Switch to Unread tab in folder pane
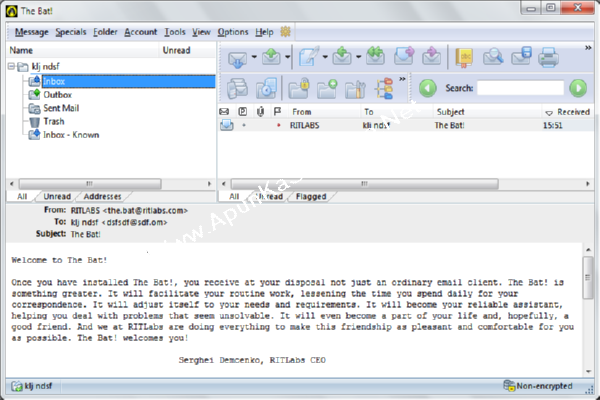This screenshot has width=600, height=400. tap(57, 196)
